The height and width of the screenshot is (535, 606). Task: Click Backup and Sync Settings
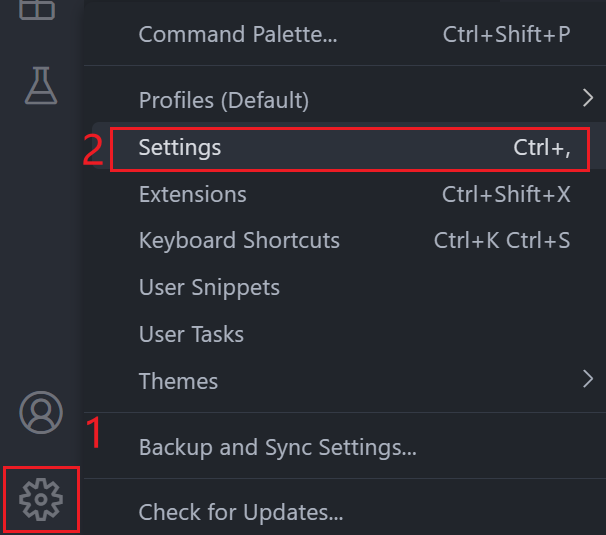[x=277, y=447]
